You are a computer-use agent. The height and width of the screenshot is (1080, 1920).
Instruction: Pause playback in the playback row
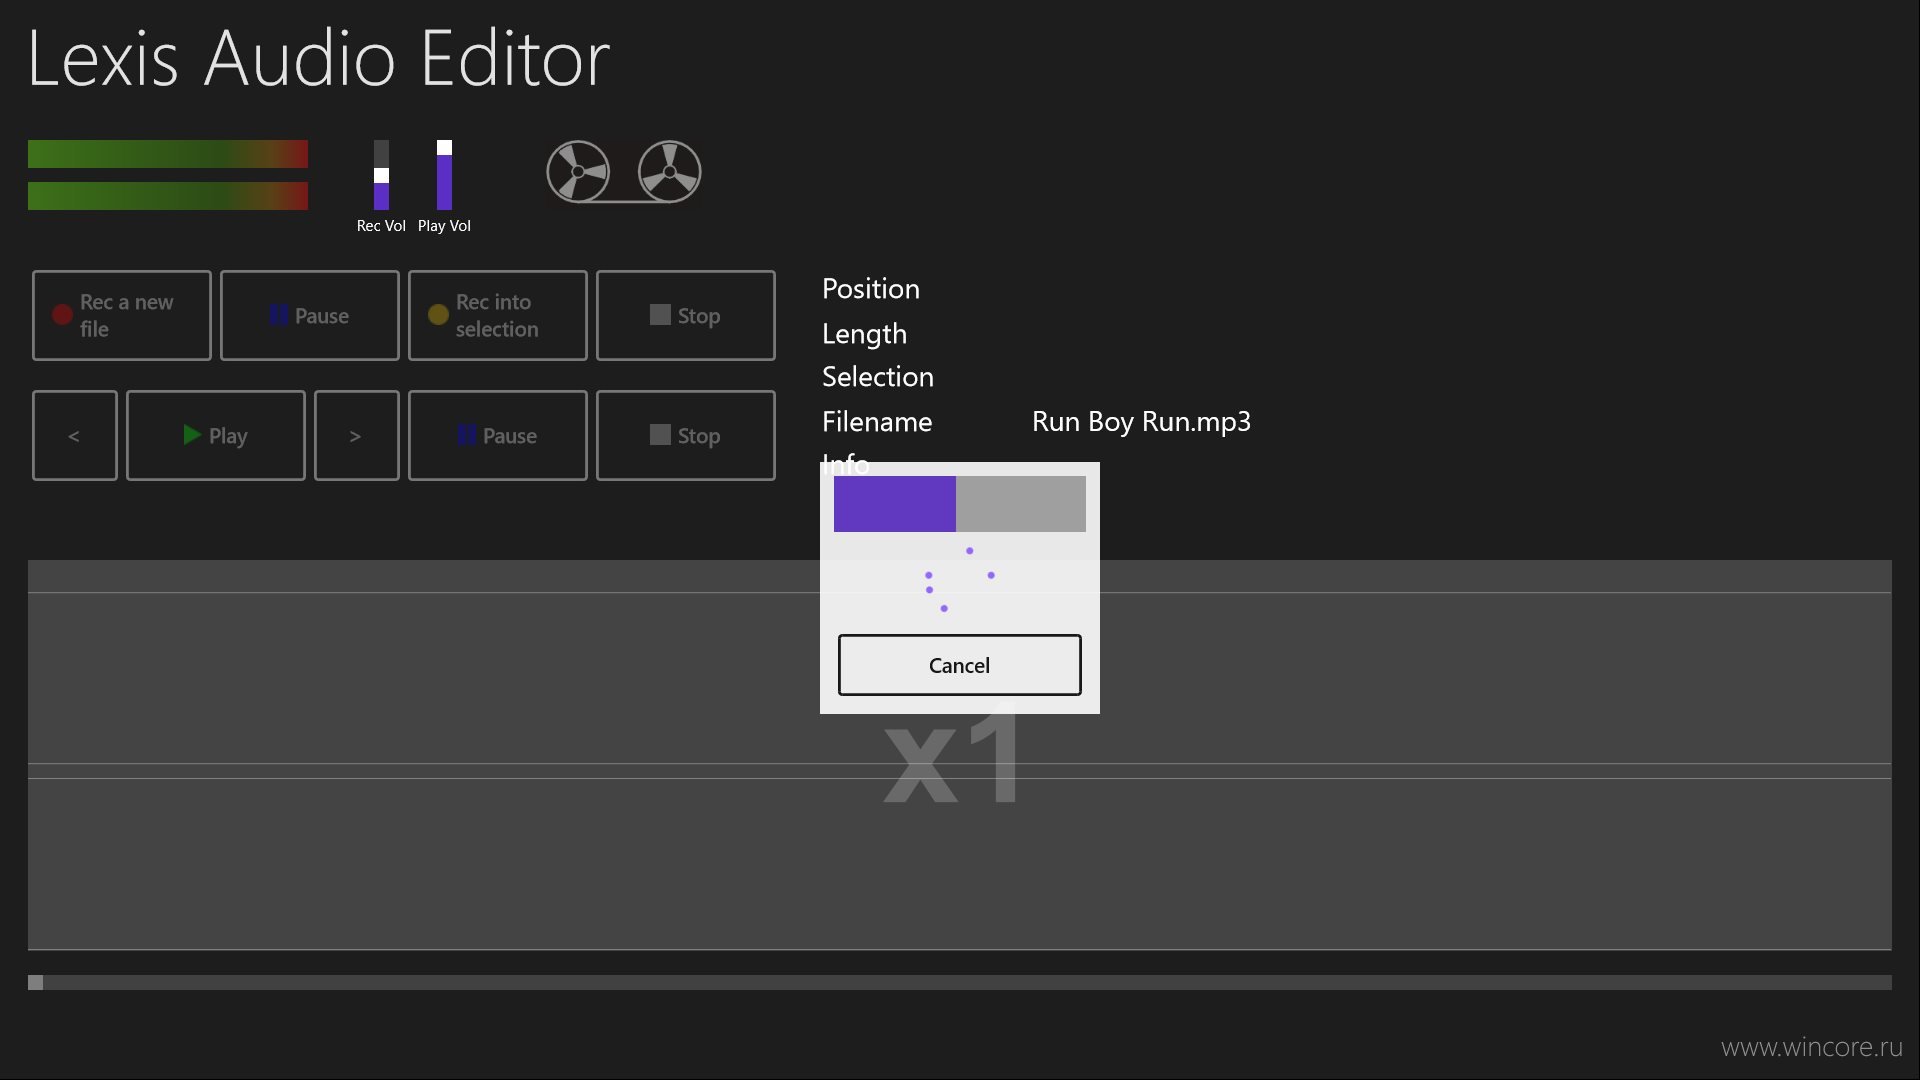pos(498,435)
